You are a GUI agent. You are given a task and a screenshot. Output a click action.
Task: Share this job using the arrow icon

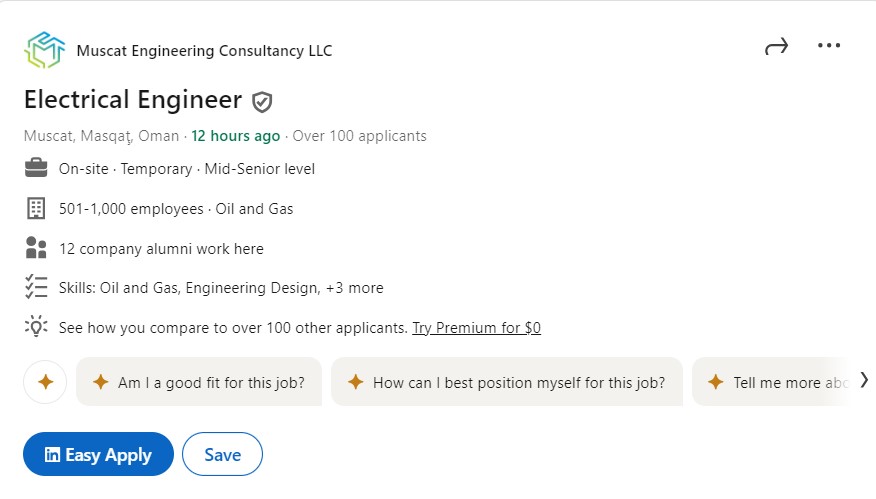[x=777, y=46]
